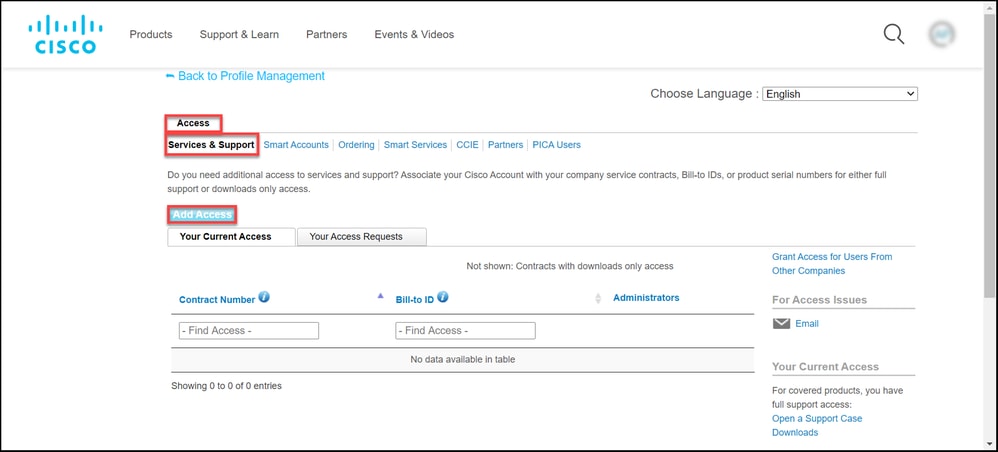Click the Cisco logo
Image resolution: width=998 pixels, height=452 pixels.
coord(65,34)
